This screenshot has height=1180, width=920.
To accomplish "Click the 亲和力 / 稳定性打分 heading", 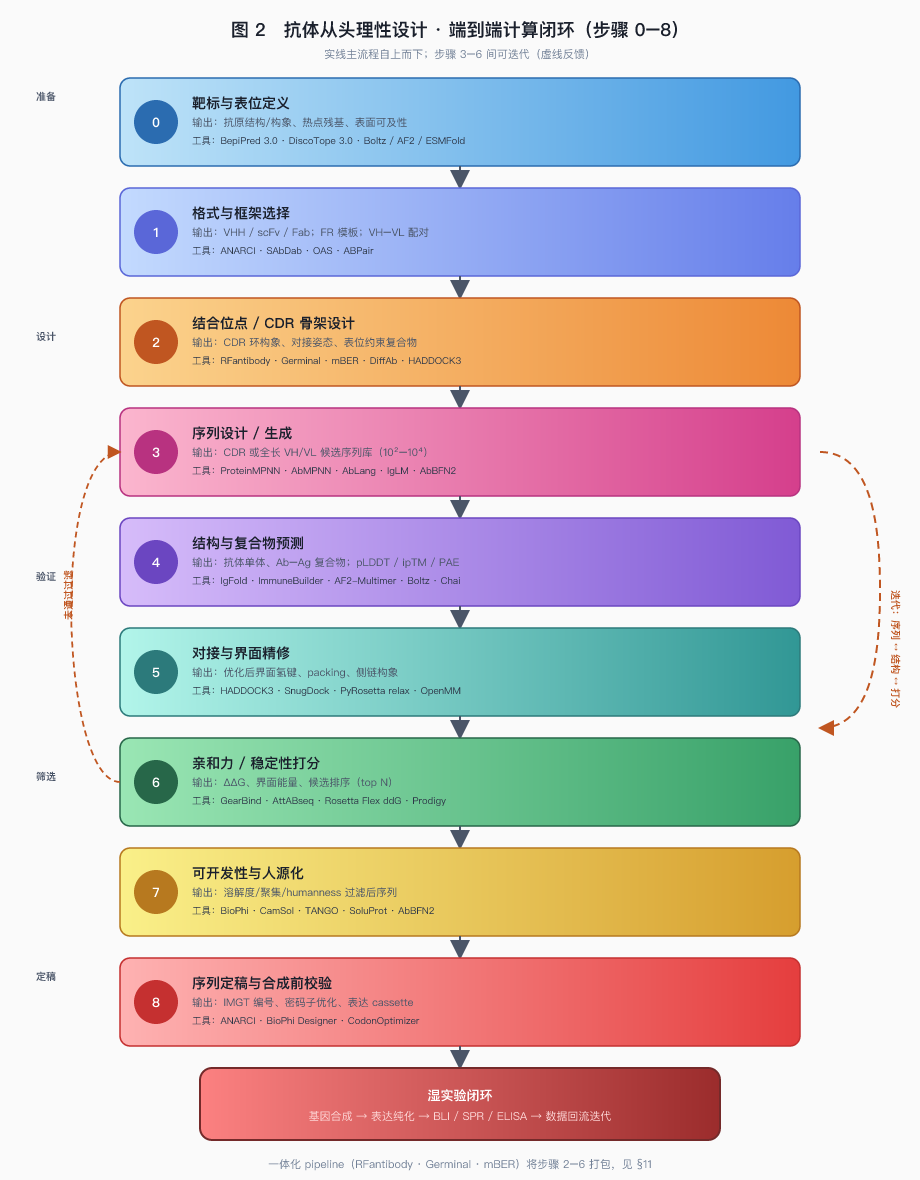I will 256,763.
